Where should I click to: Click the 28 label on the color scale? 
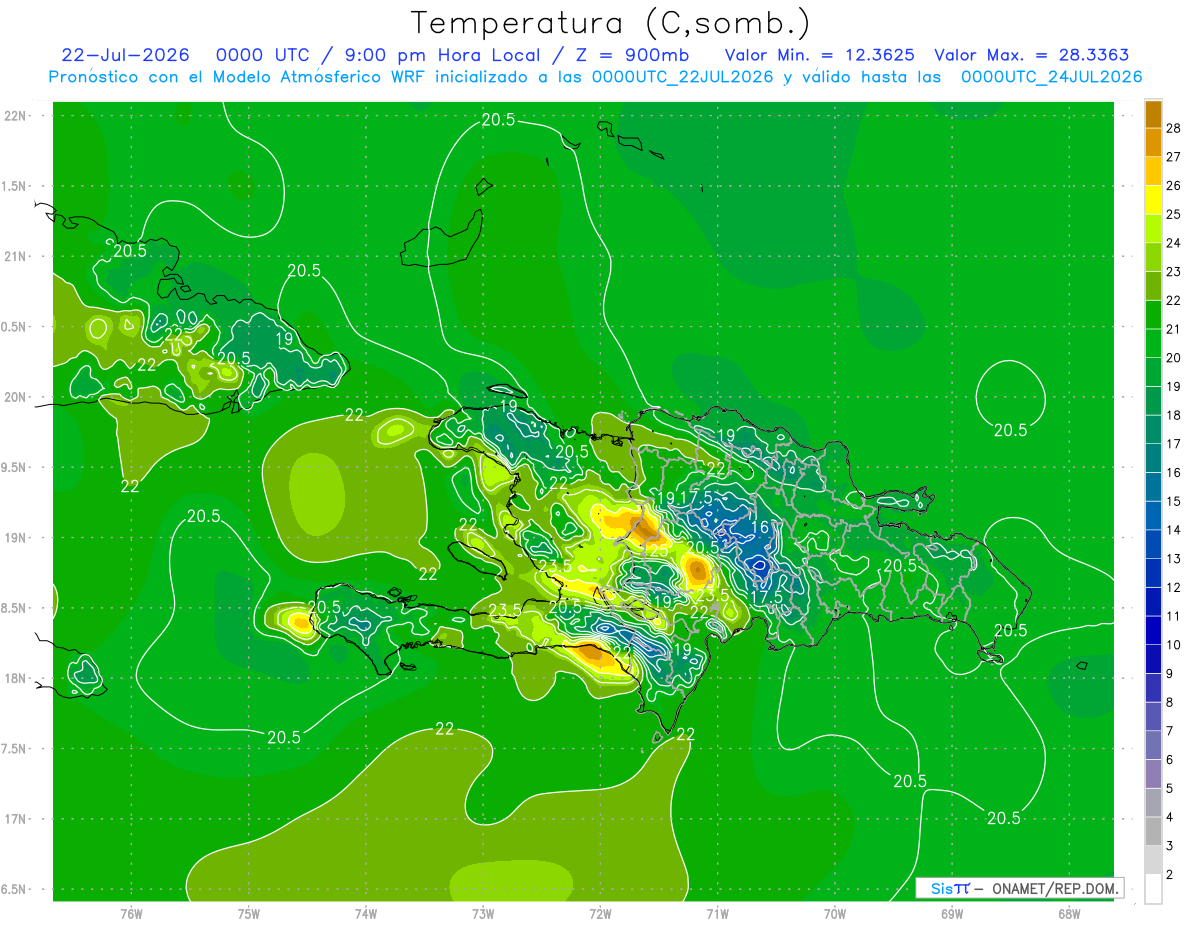1174,128
